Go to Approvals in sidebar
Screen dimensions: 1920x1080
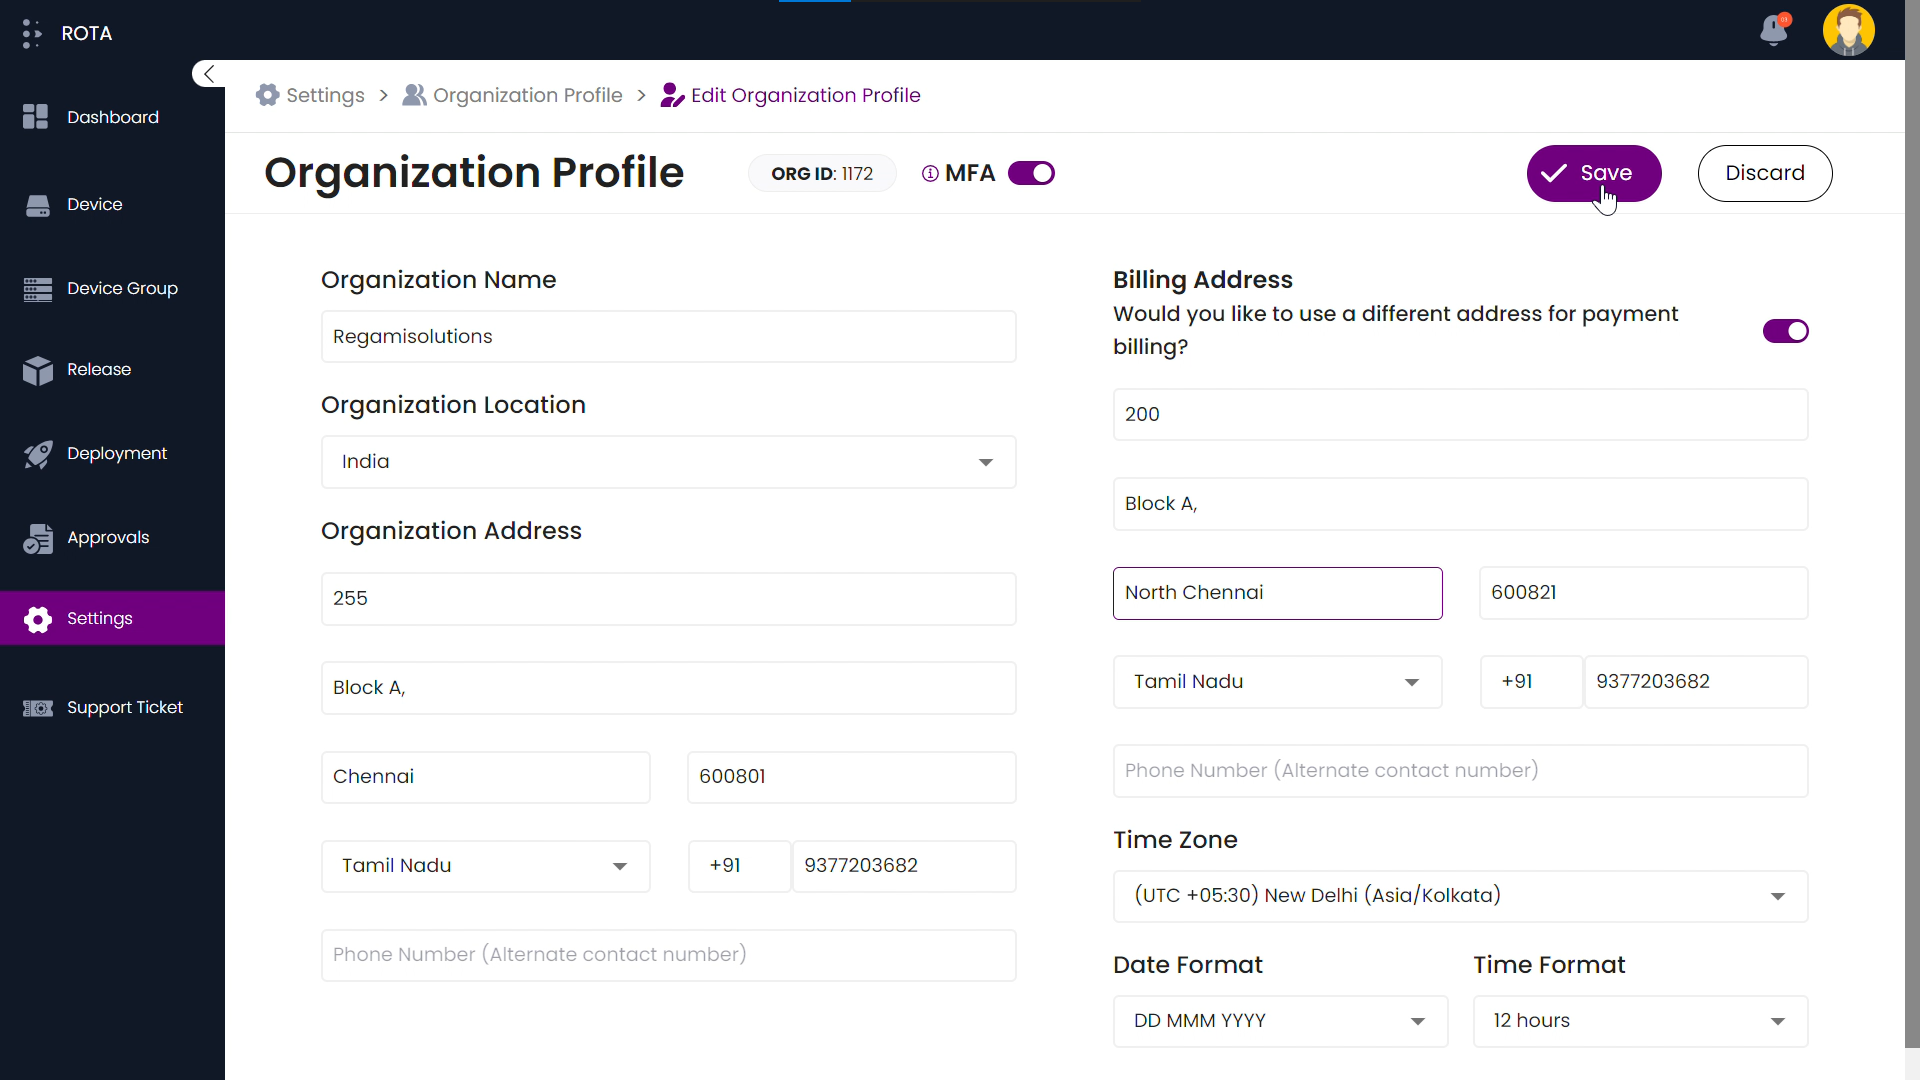(108, 538)
